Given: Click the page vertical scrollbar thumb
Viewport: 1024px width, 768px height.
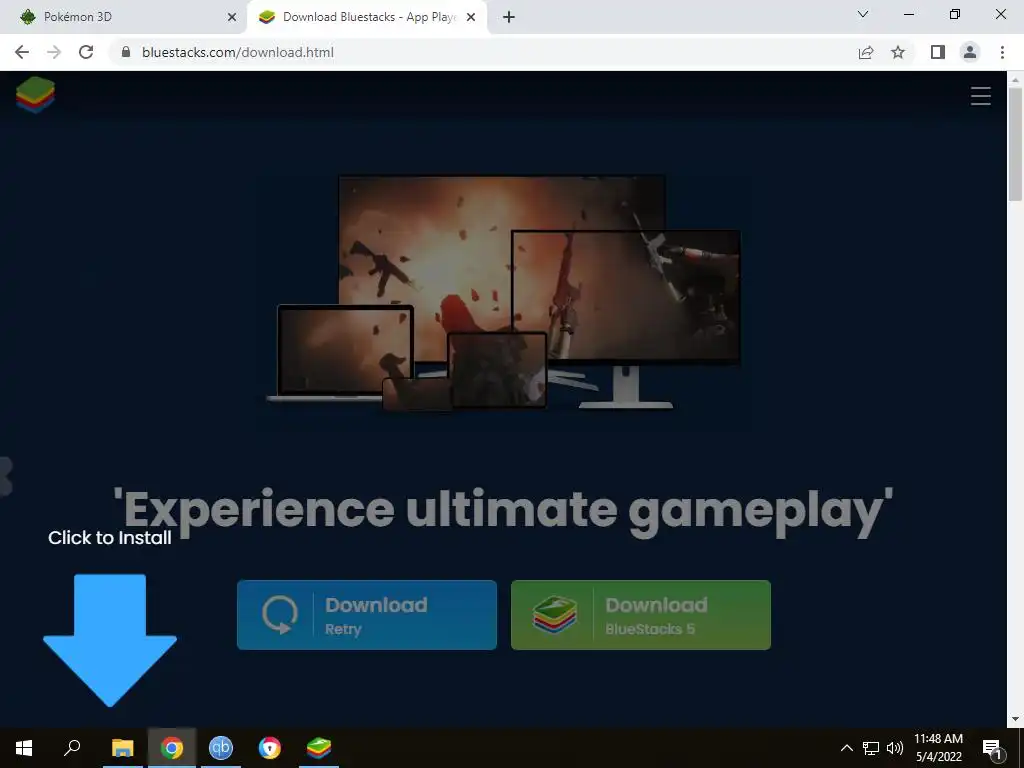Looking at the screenshot, I should pos(1015,144).
